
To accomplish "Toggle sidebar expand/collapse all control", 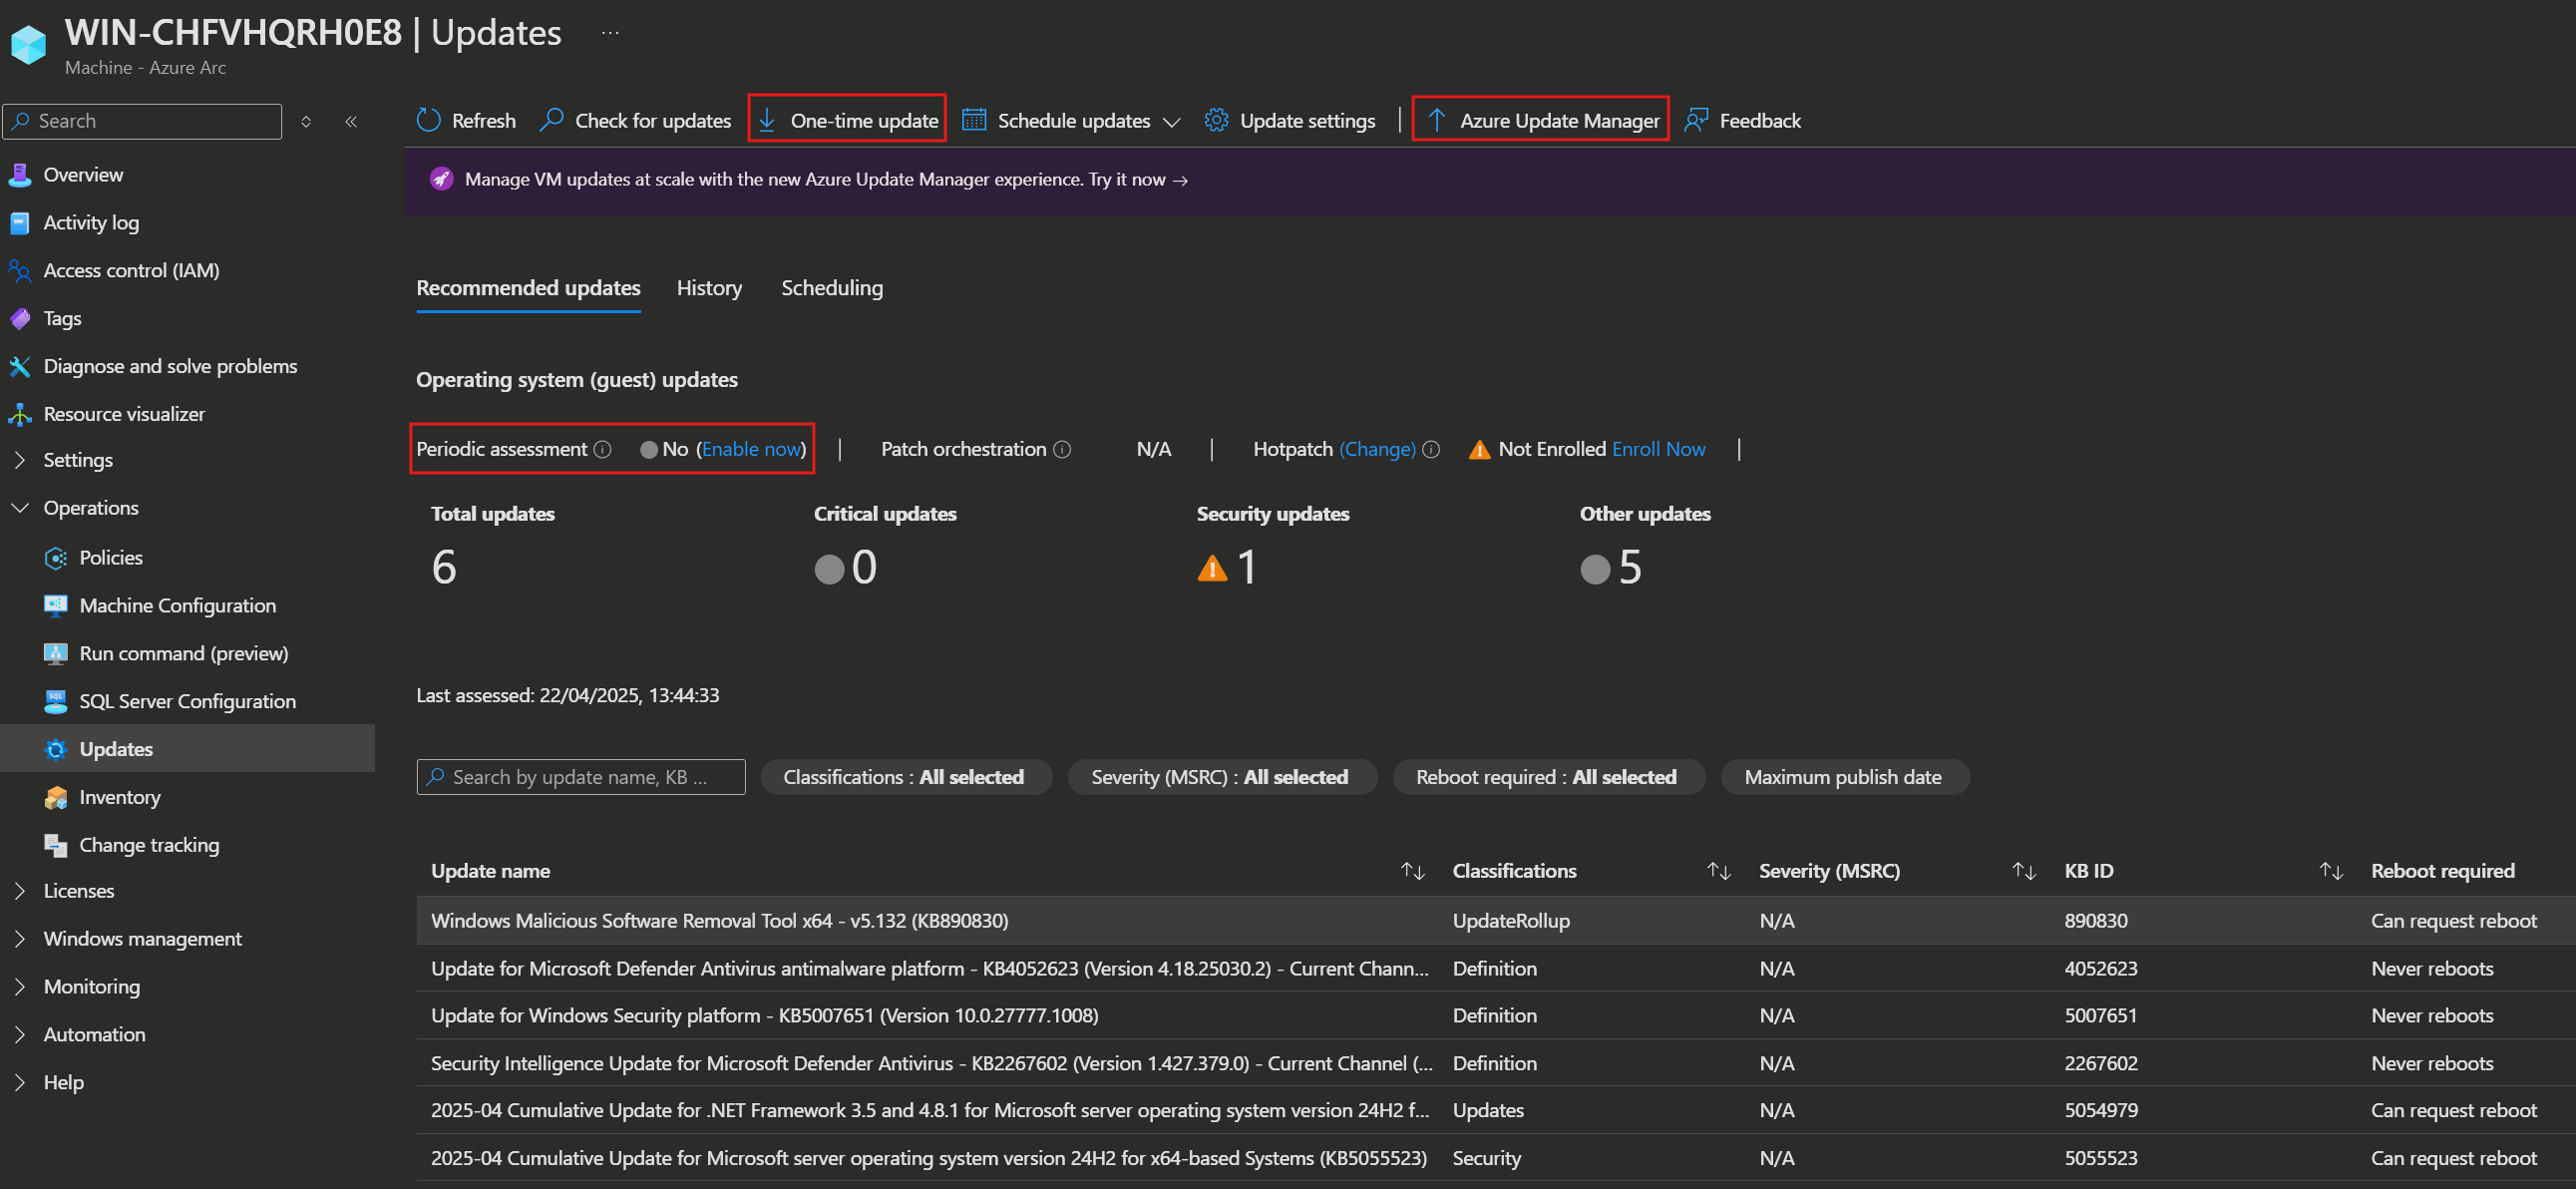I will (306, 122).
